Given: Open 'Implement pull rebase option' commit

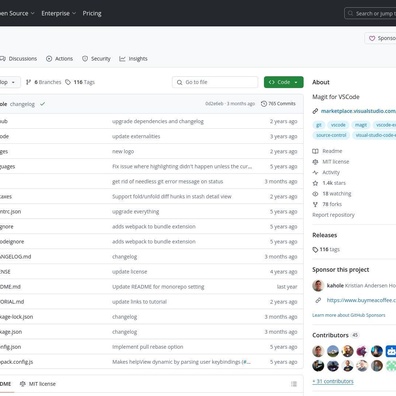Looking at the screenshot, I should pyautogui.click(x=148, y=347).
